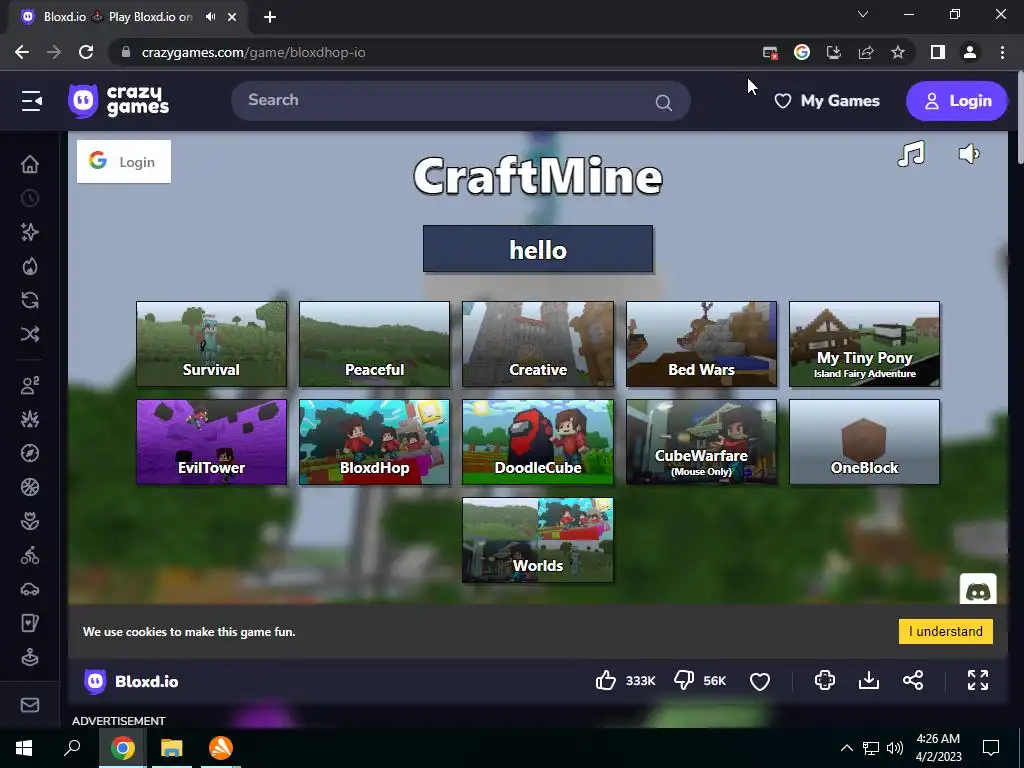This screenshot has height=768, width=1024.
Task: Open new games sparkle icon in sidebar
Action: click(x=30, y=232)
